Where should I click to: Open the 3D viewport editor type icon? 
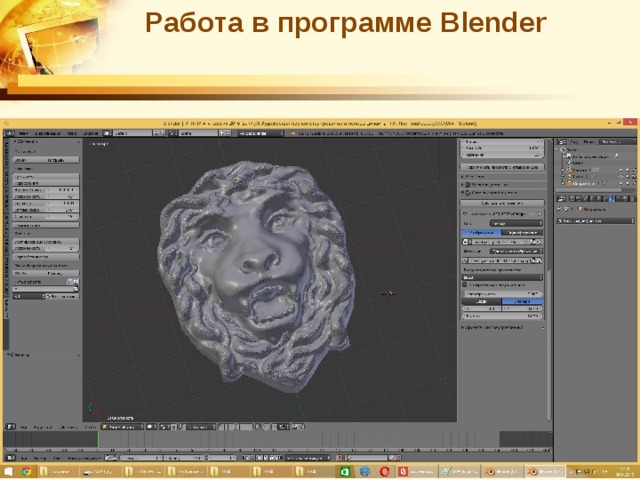tap(10, 427)
